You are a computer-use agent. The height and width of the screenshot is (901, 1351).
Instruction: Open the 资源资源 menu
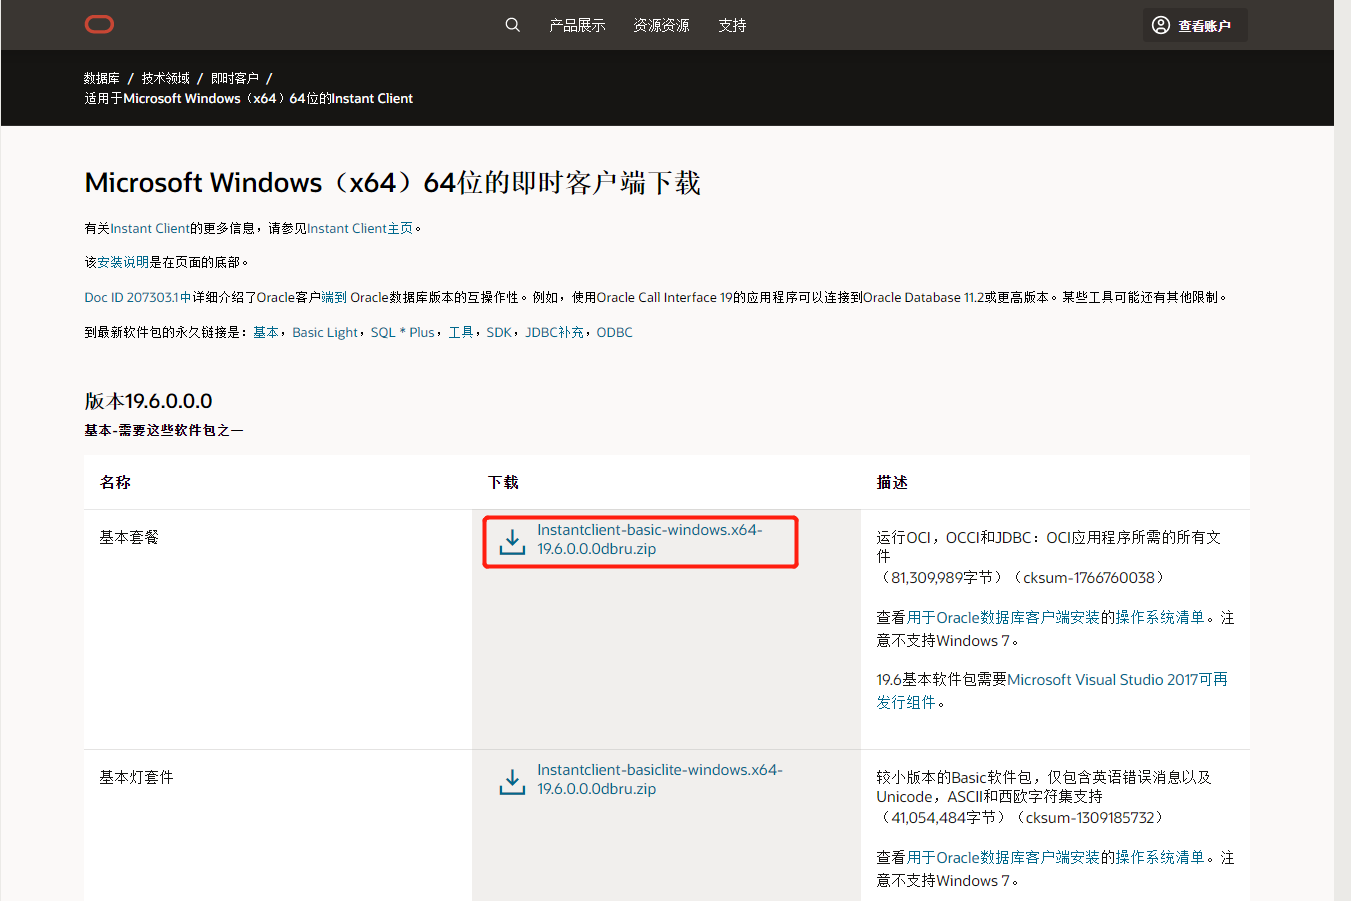[x=661, y=25]
